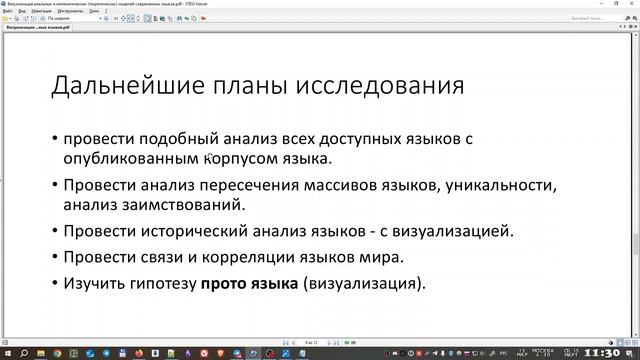Select the image selection tool

coord(162,18)
